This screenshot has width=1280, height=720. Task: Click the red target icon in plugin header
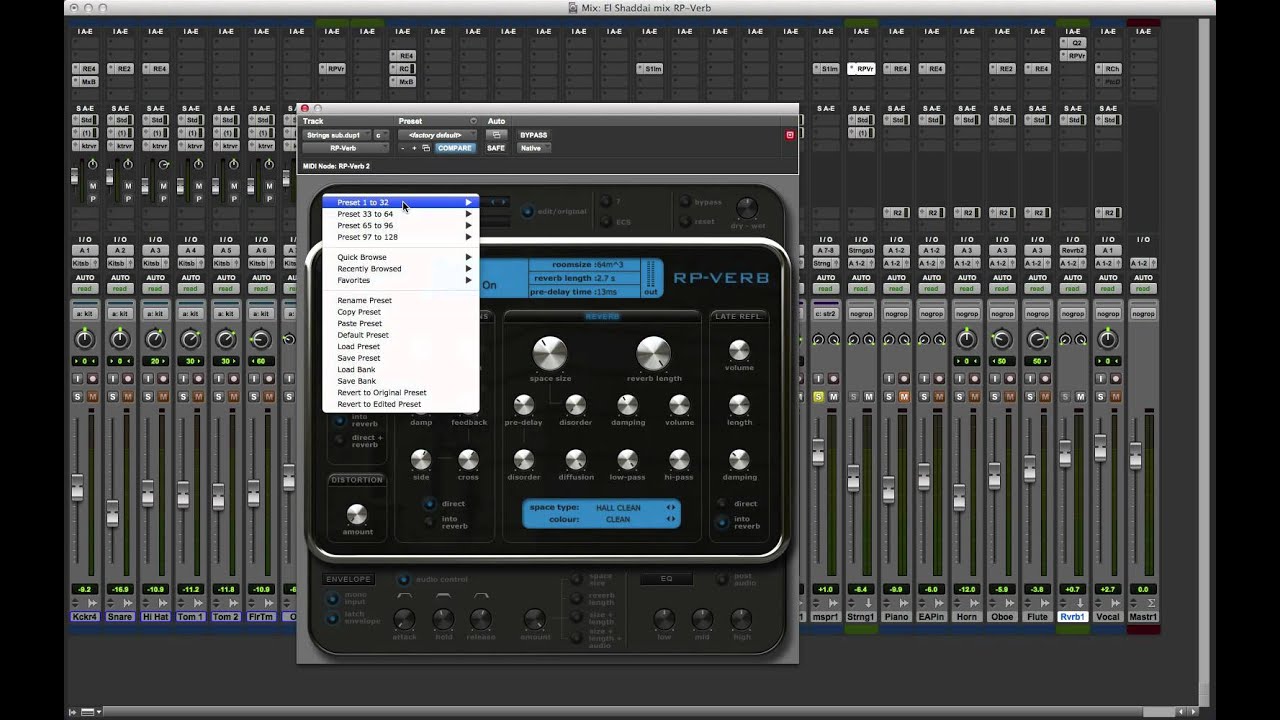790,135
